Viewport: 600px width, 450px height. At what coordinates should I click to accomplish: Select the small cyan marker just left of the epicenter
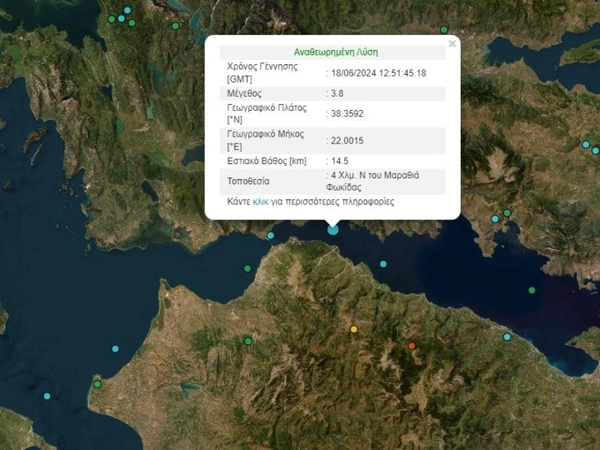(270, 235)
